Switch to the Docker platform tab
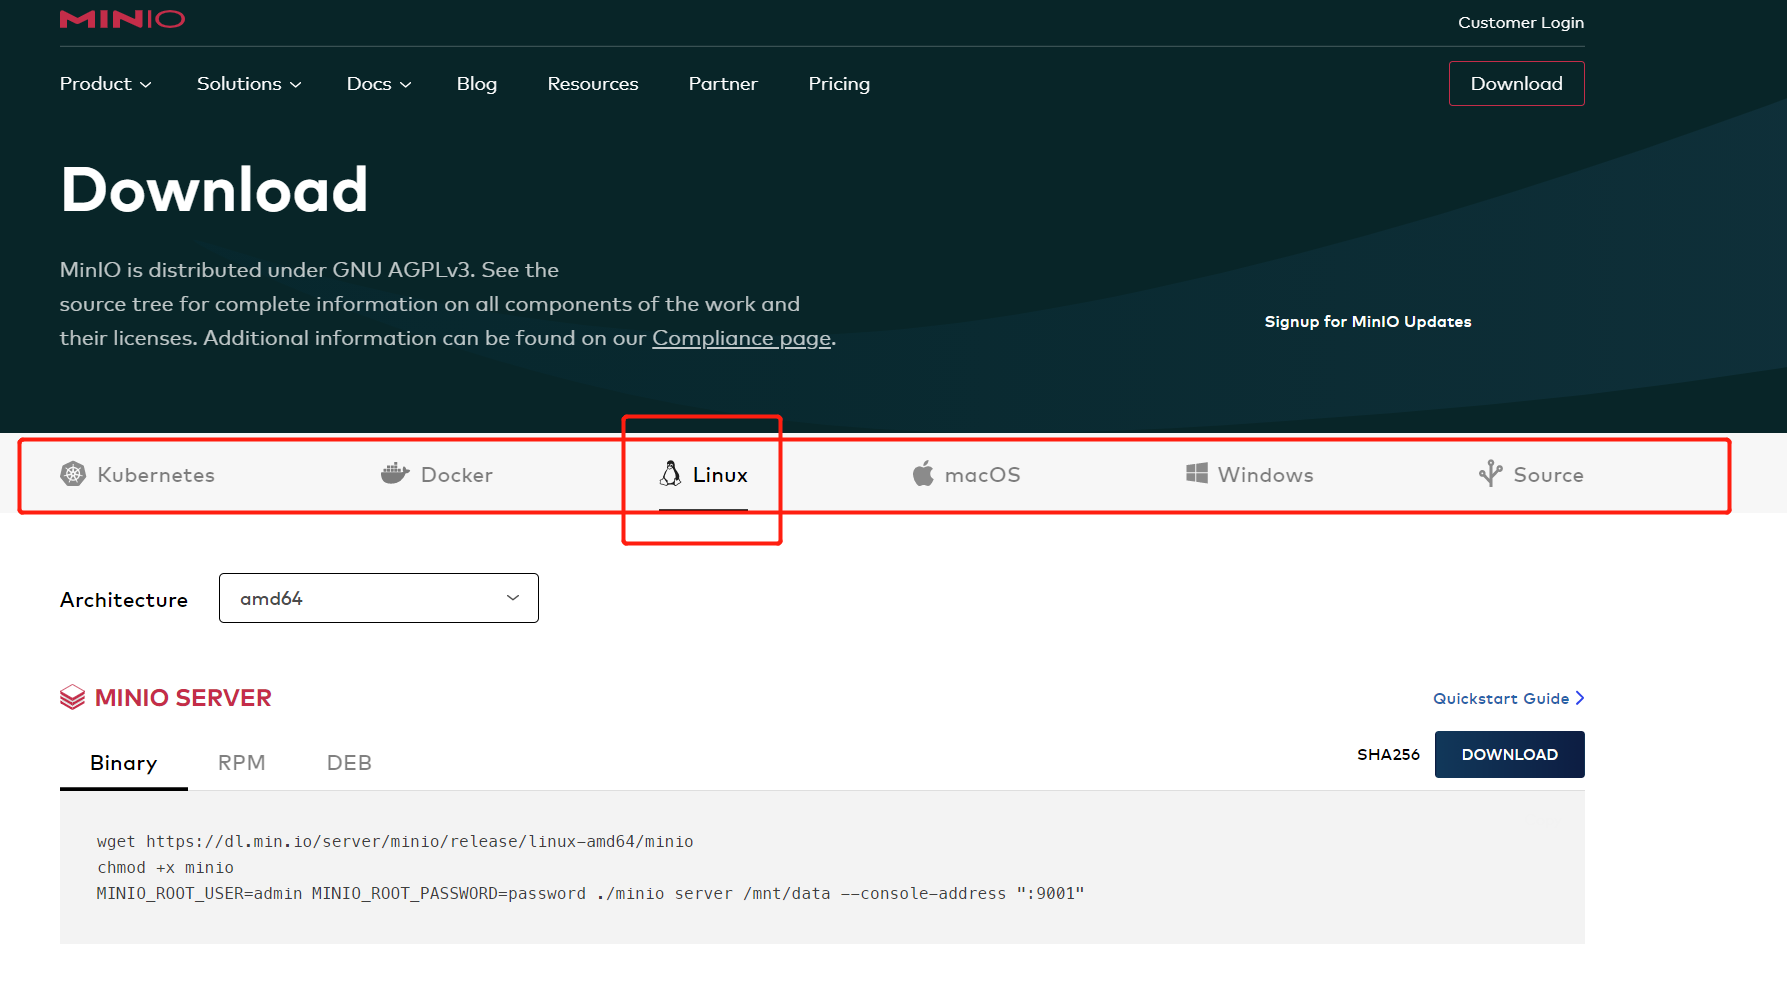This screenshot has width=1787, height=989. (x=437, y=474)
